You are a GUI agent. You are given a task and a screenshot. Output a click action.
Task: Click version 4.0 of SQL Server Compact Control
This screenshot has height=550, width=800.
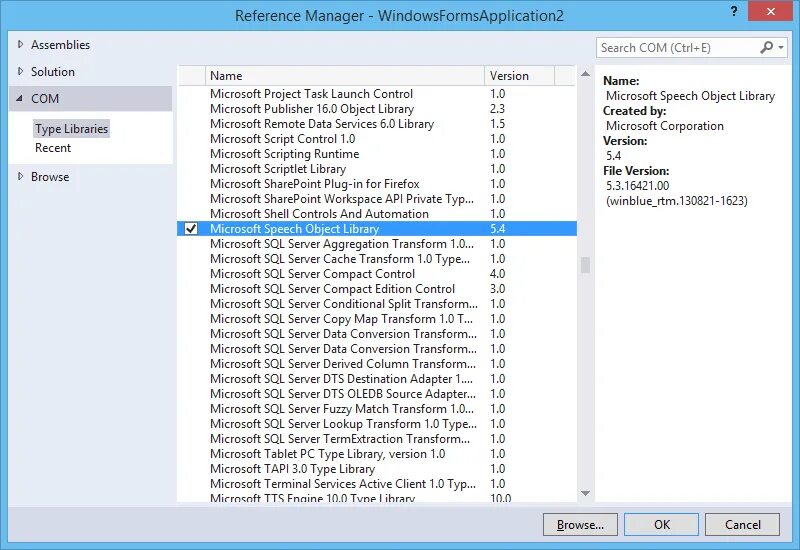[497, 274]
